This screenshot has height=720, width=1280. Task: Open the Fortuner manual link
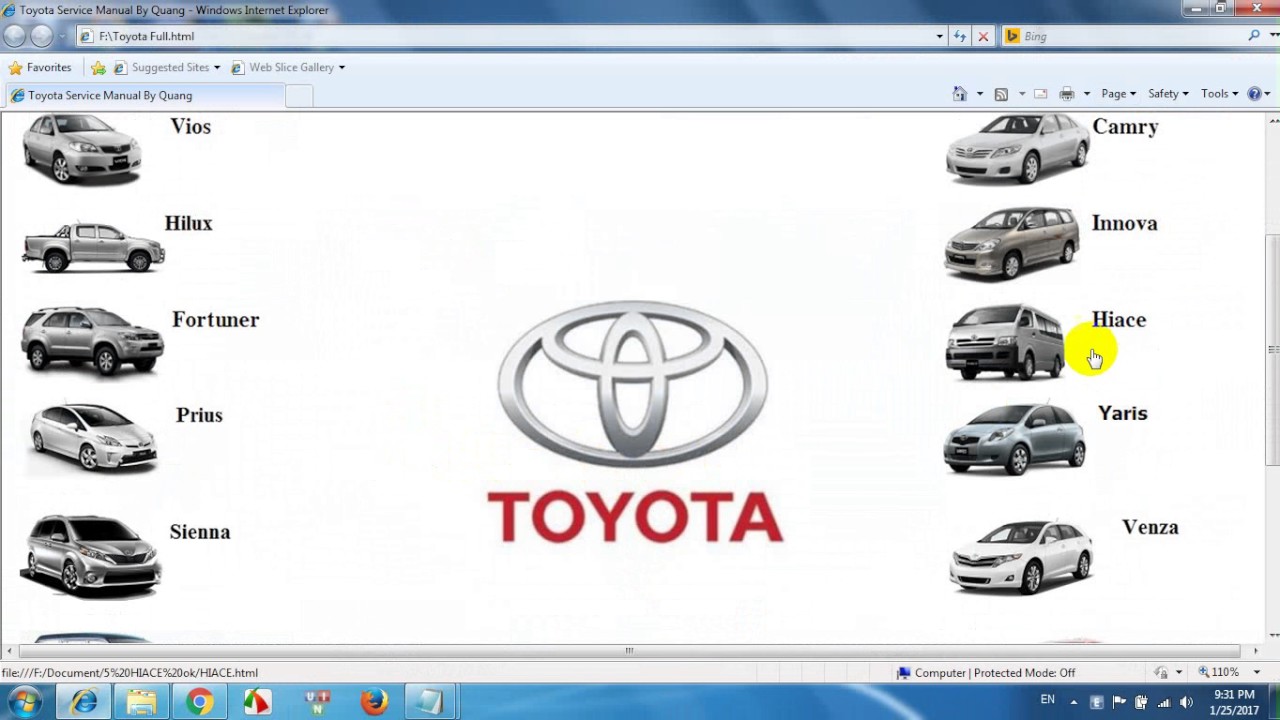(215, 320)
